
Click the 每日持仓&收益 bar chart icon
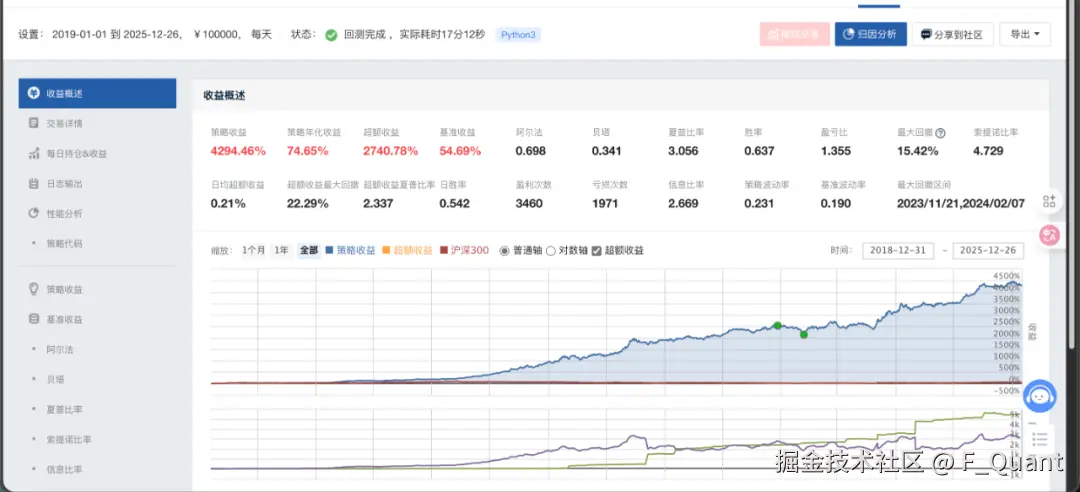(x=34, y=154)
